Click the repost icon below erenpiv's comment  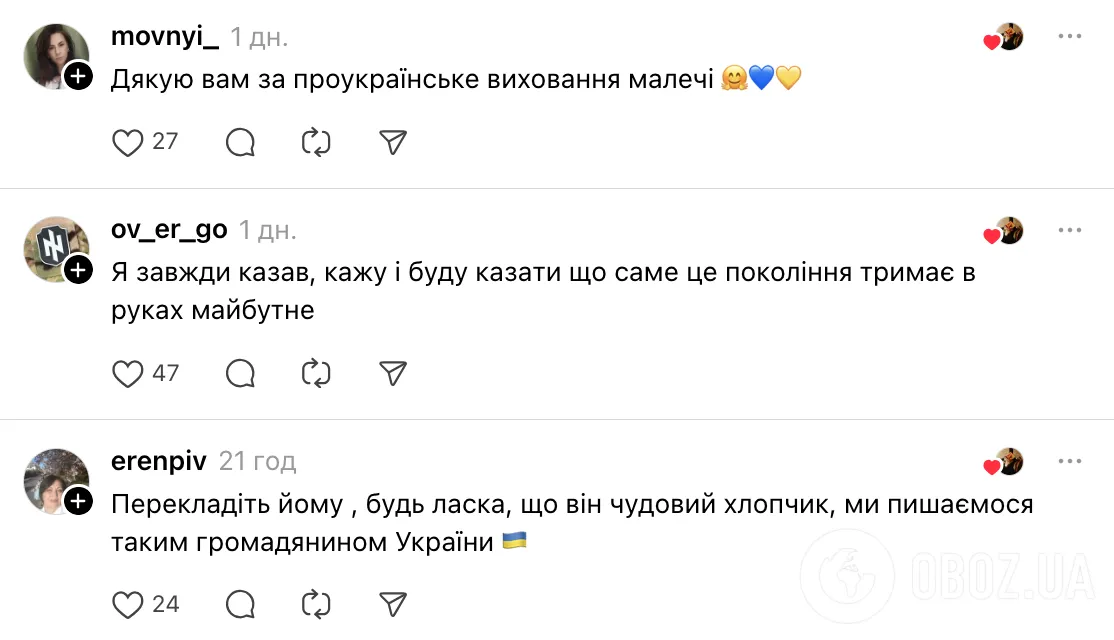click(x=315, y=605)
